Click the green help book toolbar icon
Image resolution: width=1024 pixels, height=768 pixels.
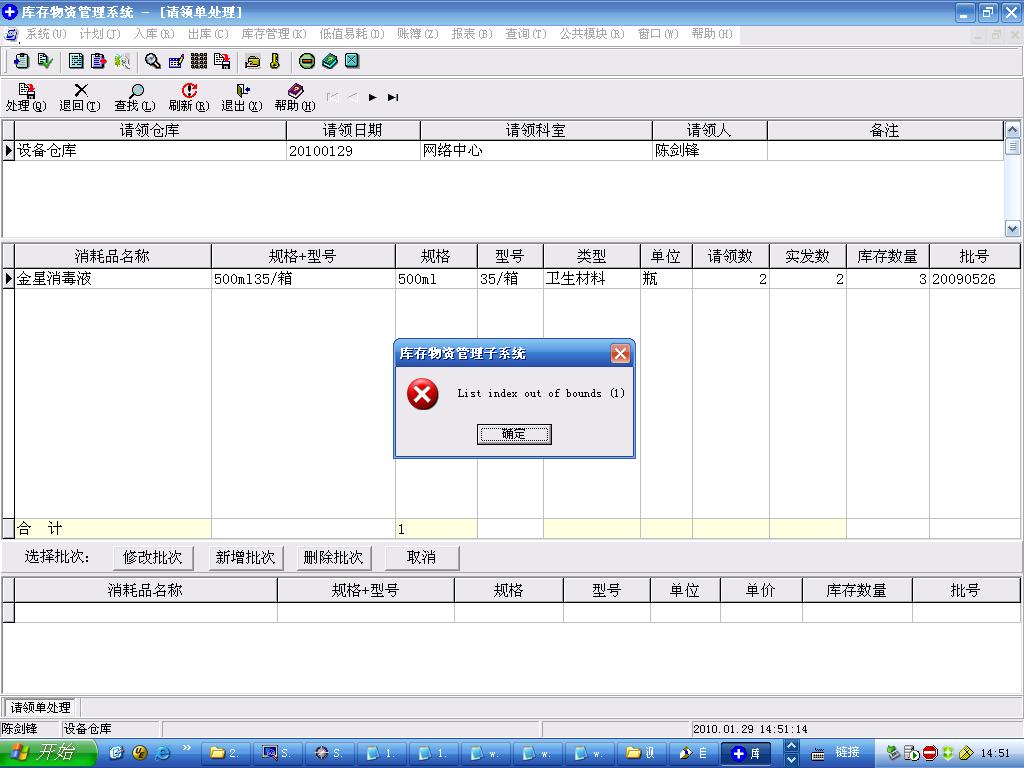[x=330, y=61]
